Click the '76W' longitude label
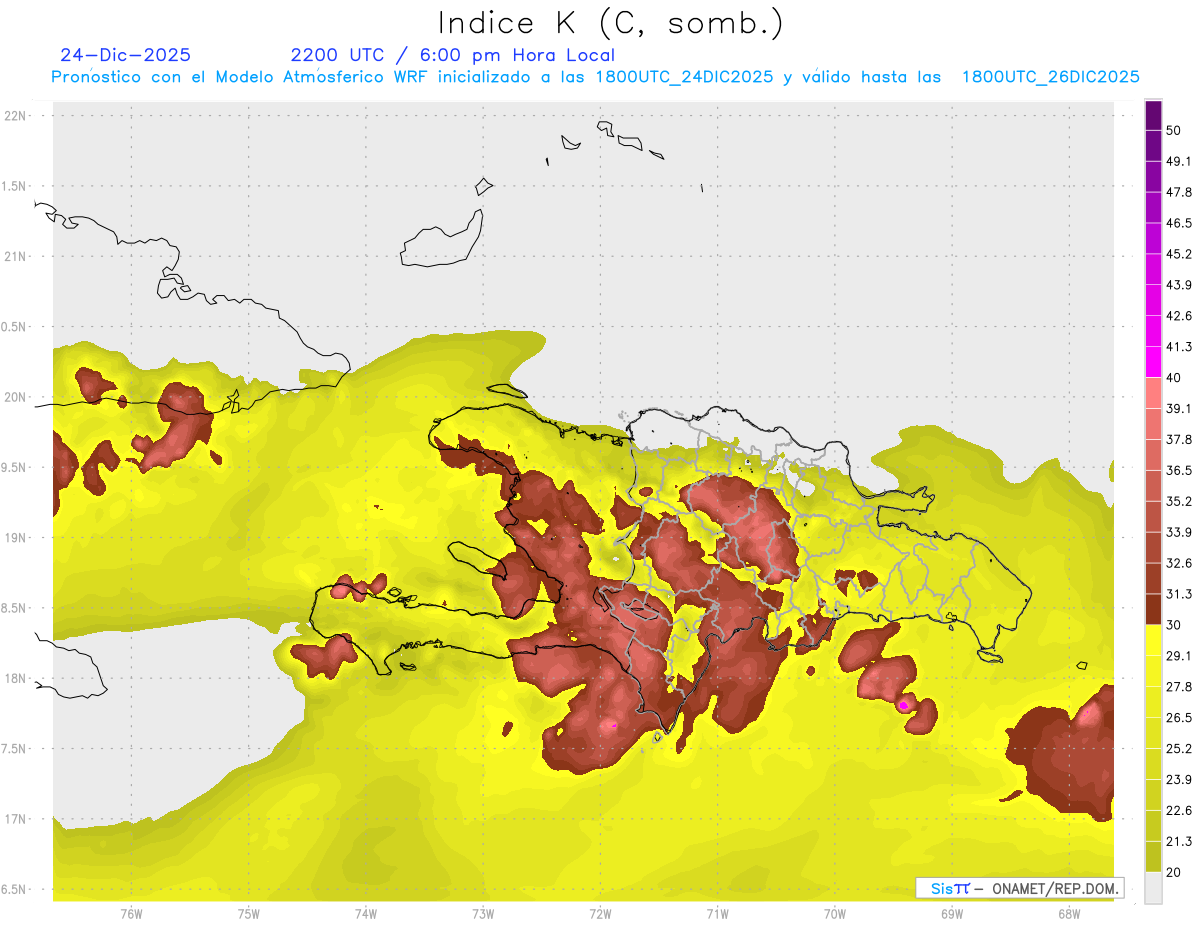 tap(131, 914)
